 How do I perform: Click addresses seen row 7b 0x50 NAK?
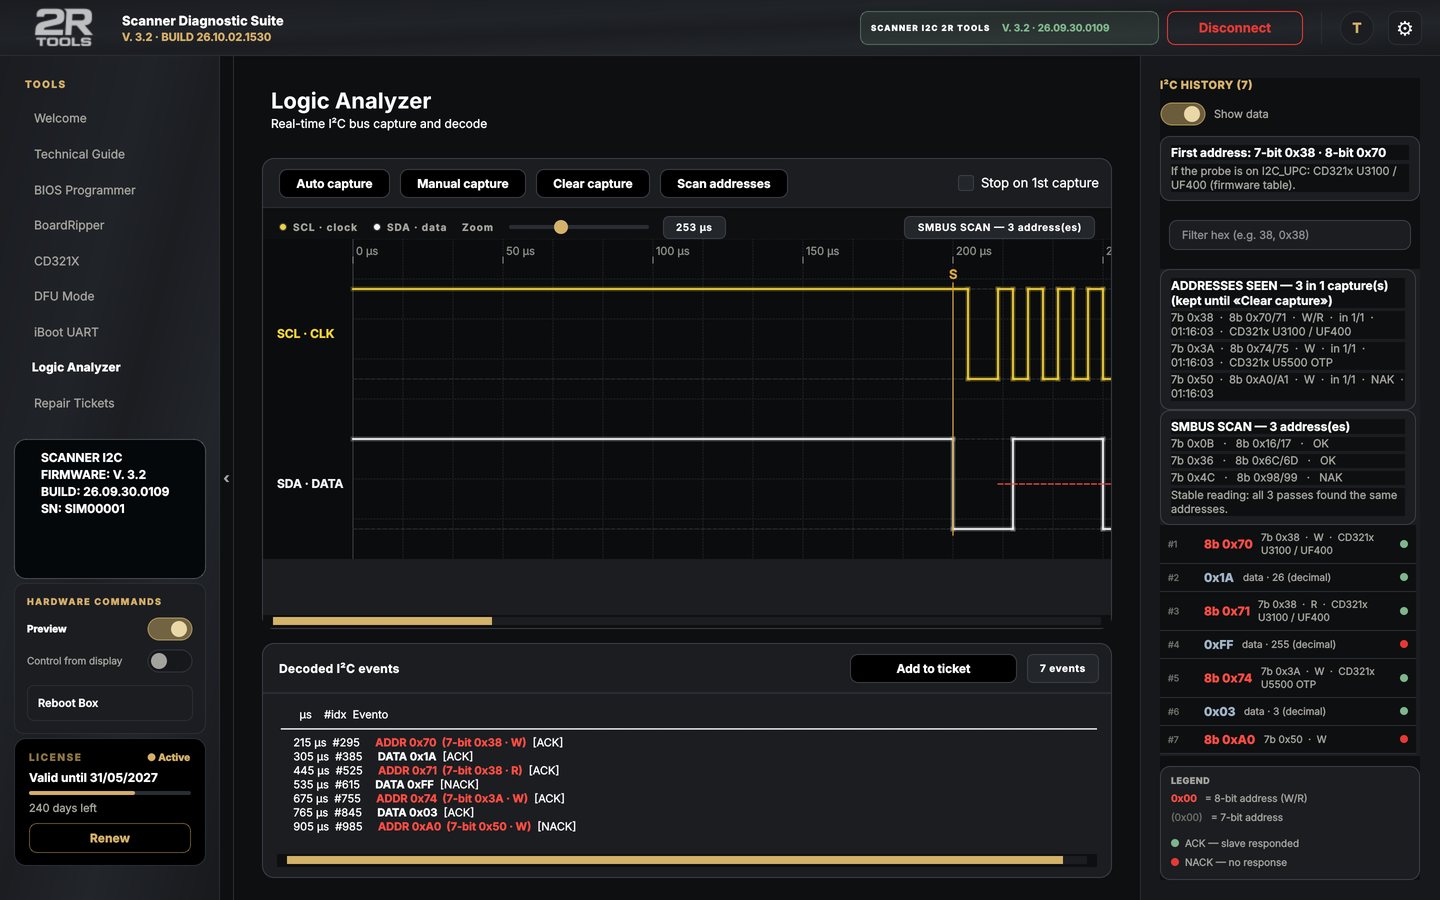(x=1288, y=387)
